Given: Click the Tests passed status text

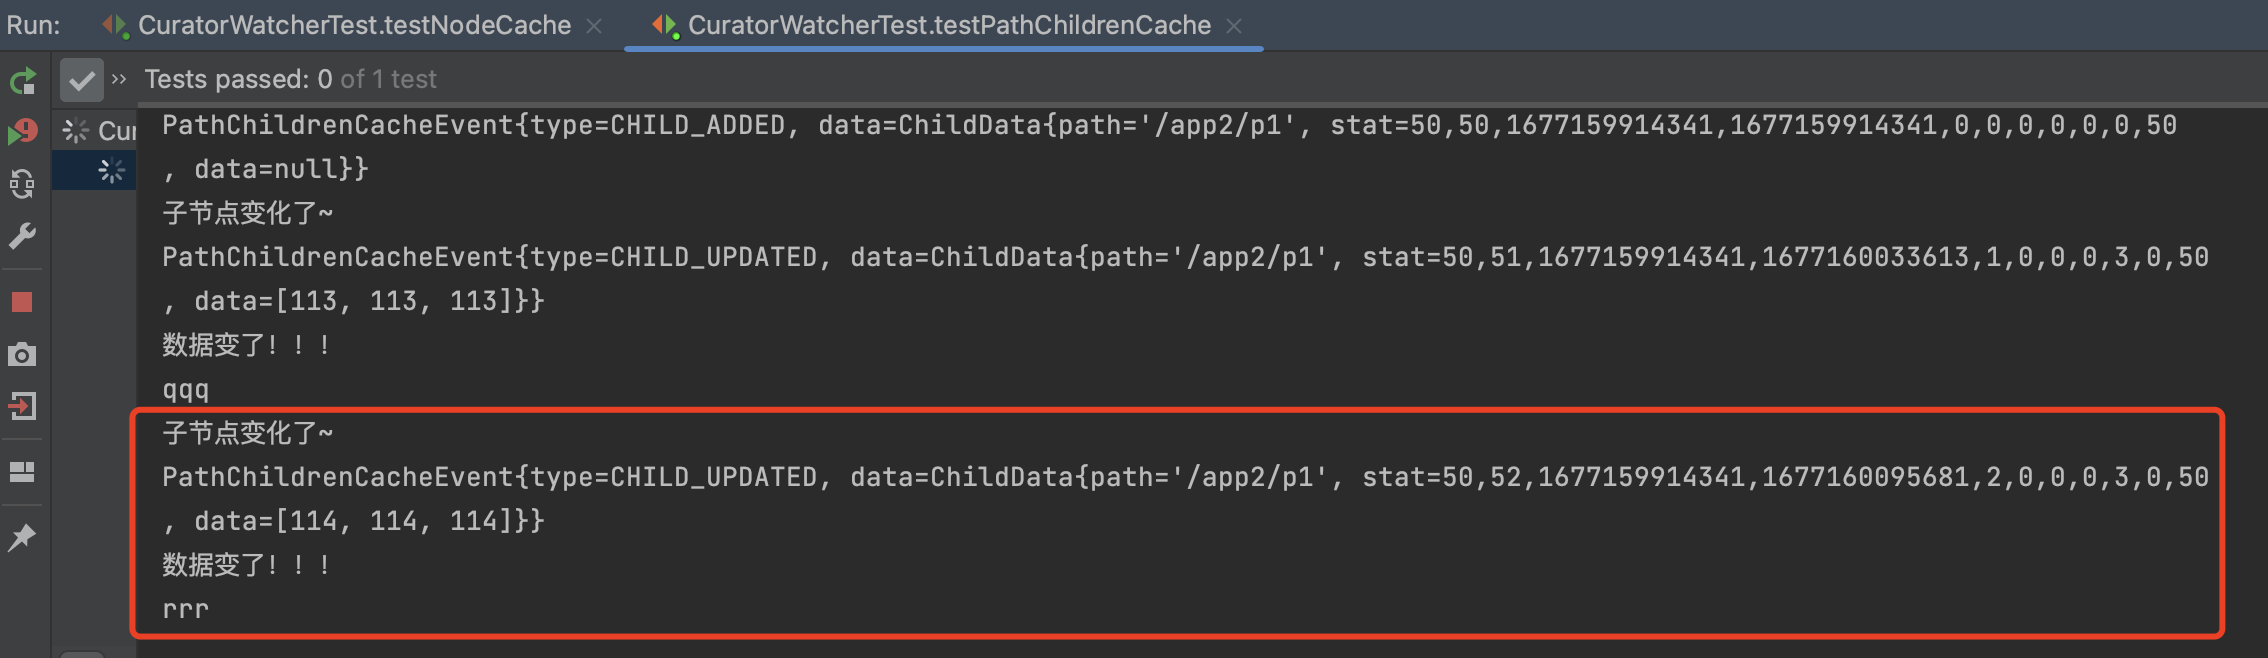Looking at the screenshot, I should point(290,79).
